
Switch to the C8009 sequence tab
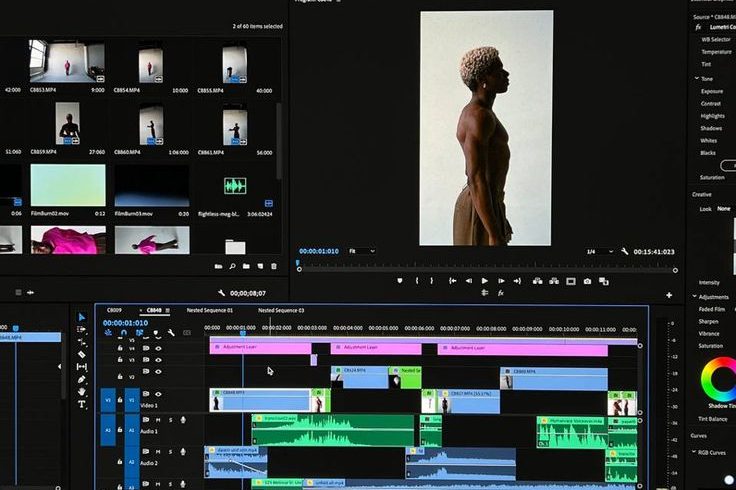click(114, 310)
